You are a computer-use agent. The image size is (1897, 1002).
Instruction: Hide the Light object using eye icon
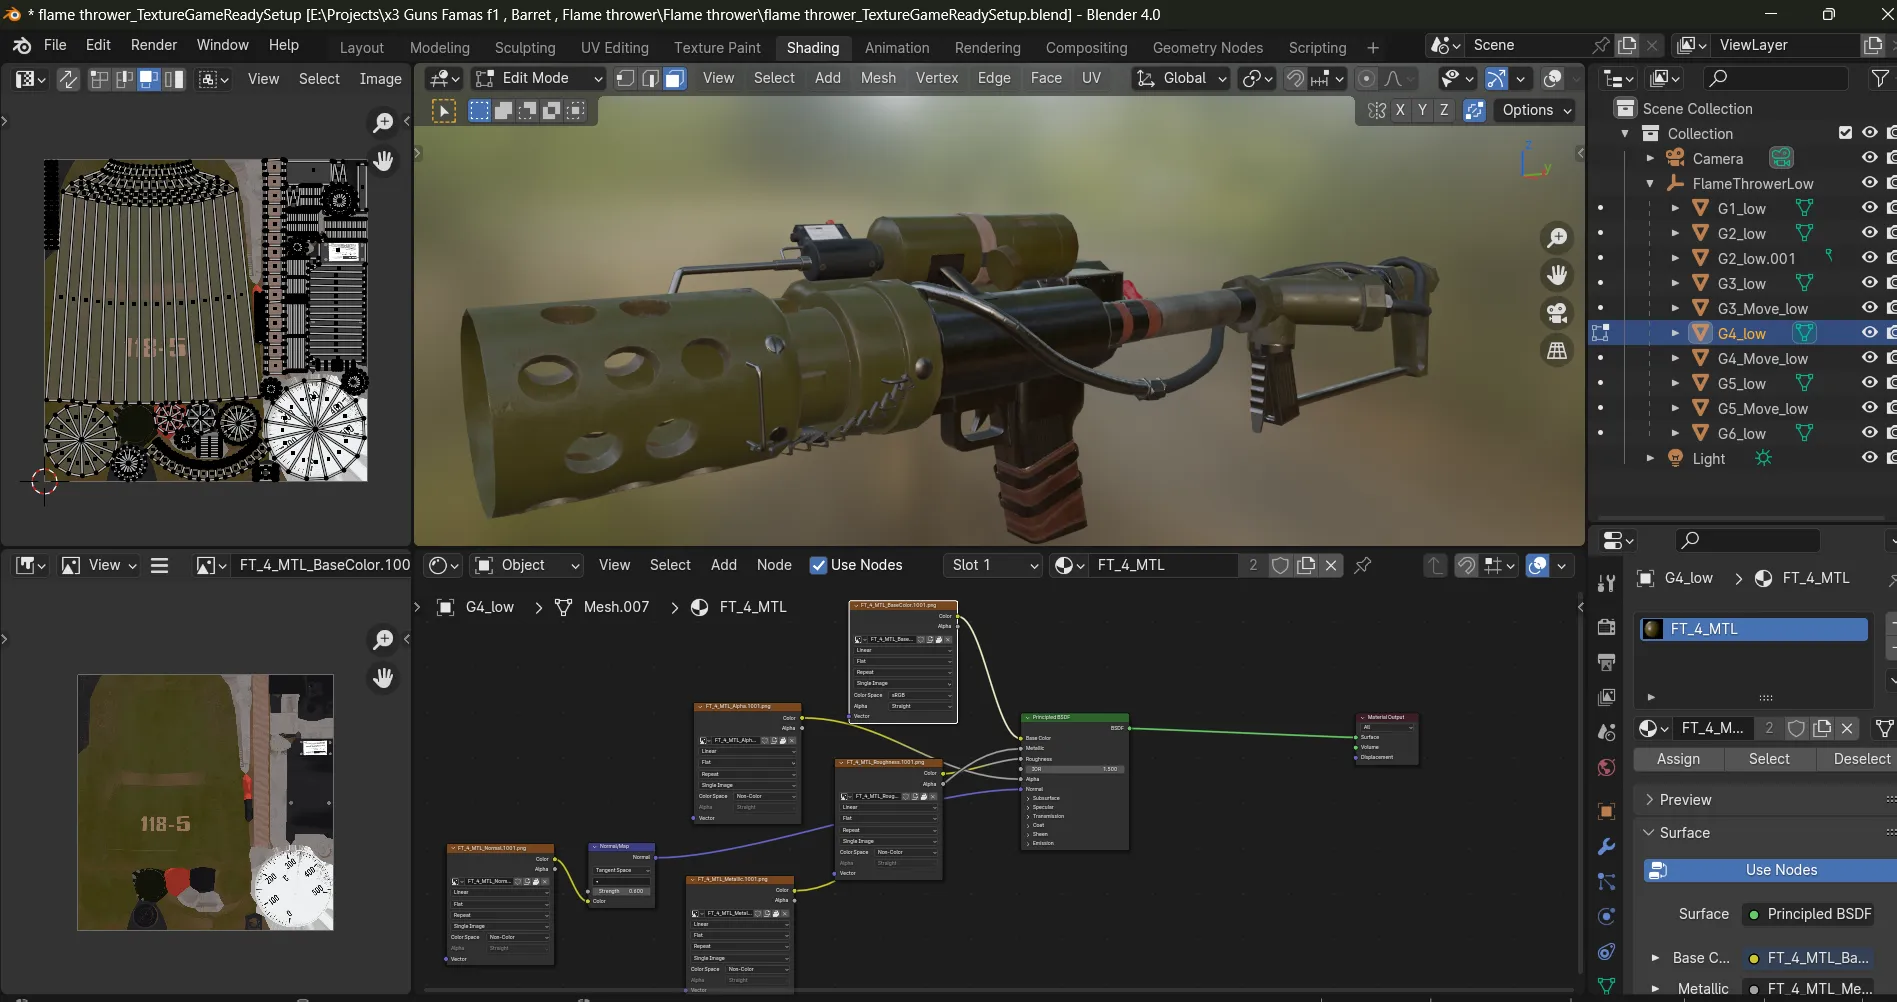click(1868, 458)
